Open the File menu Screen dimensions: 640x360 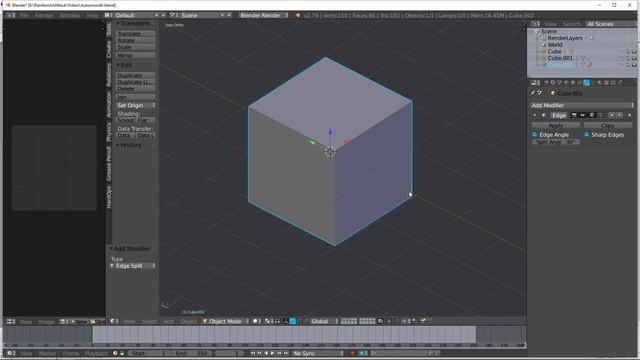(x=24, y=15)
